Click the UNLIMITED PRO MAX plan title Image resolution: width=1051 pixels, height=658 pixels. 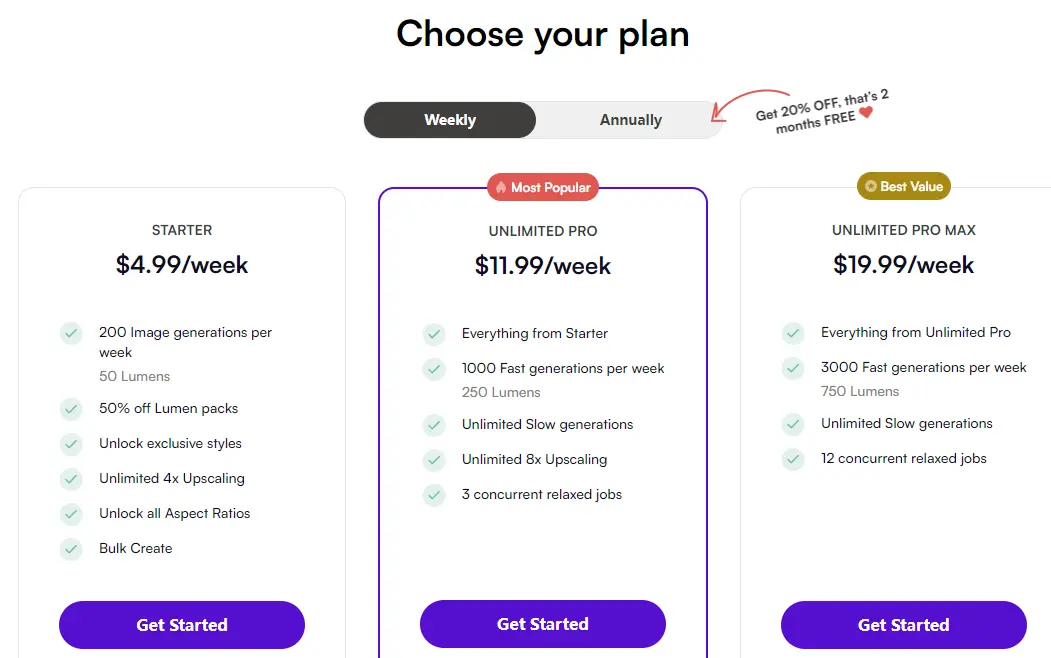coord(903,230)
